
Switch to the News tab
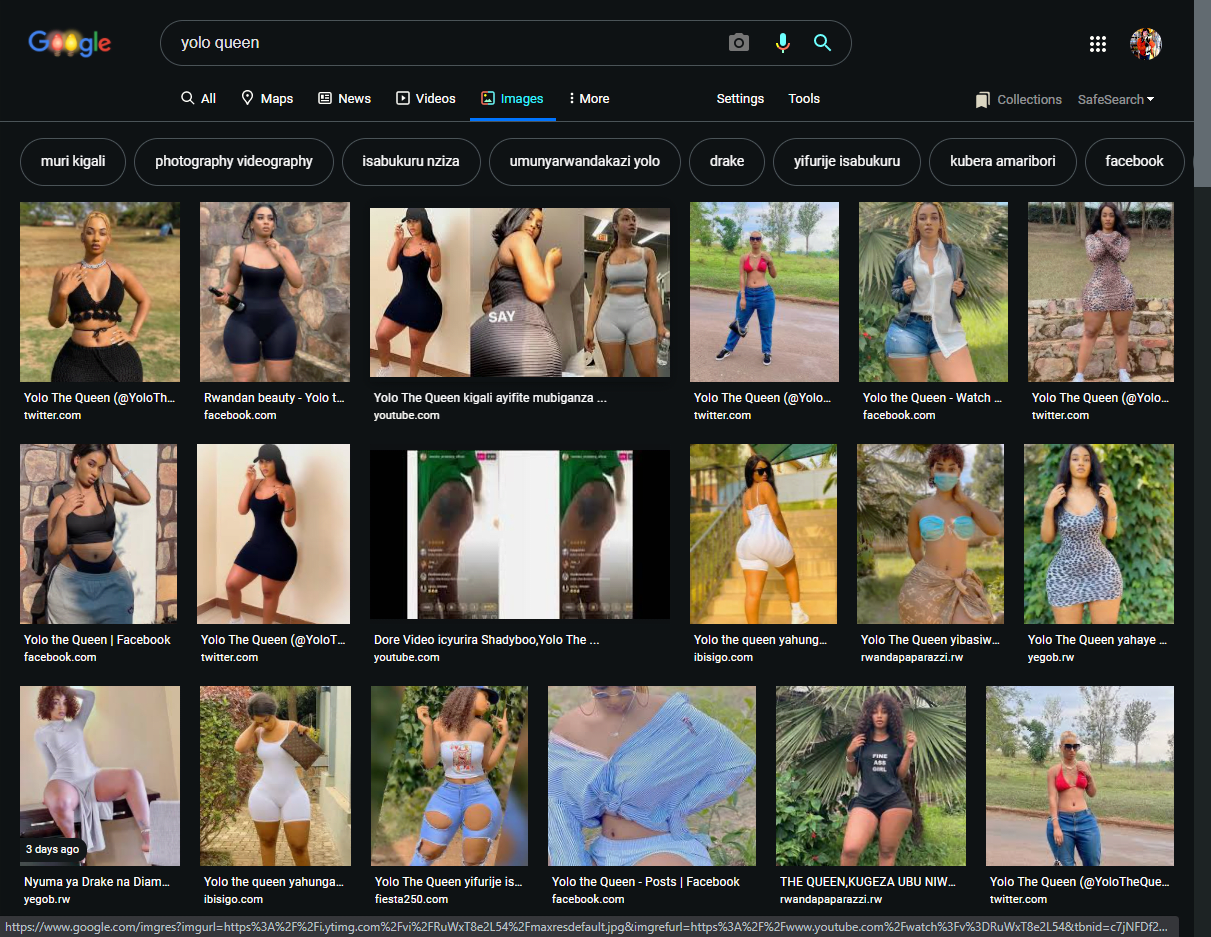344,98
